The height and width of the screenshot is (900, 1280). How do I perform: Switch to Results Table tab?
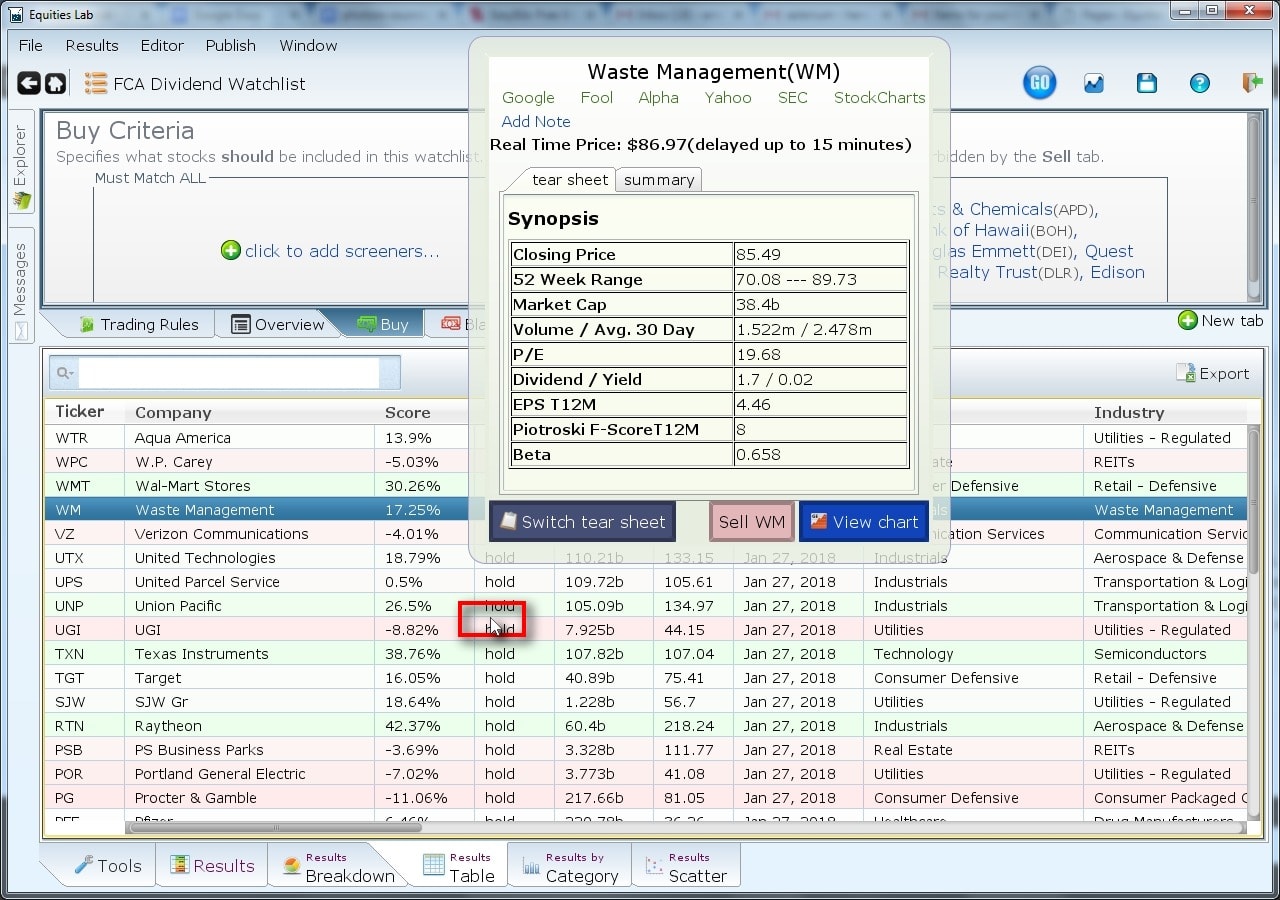458,867
